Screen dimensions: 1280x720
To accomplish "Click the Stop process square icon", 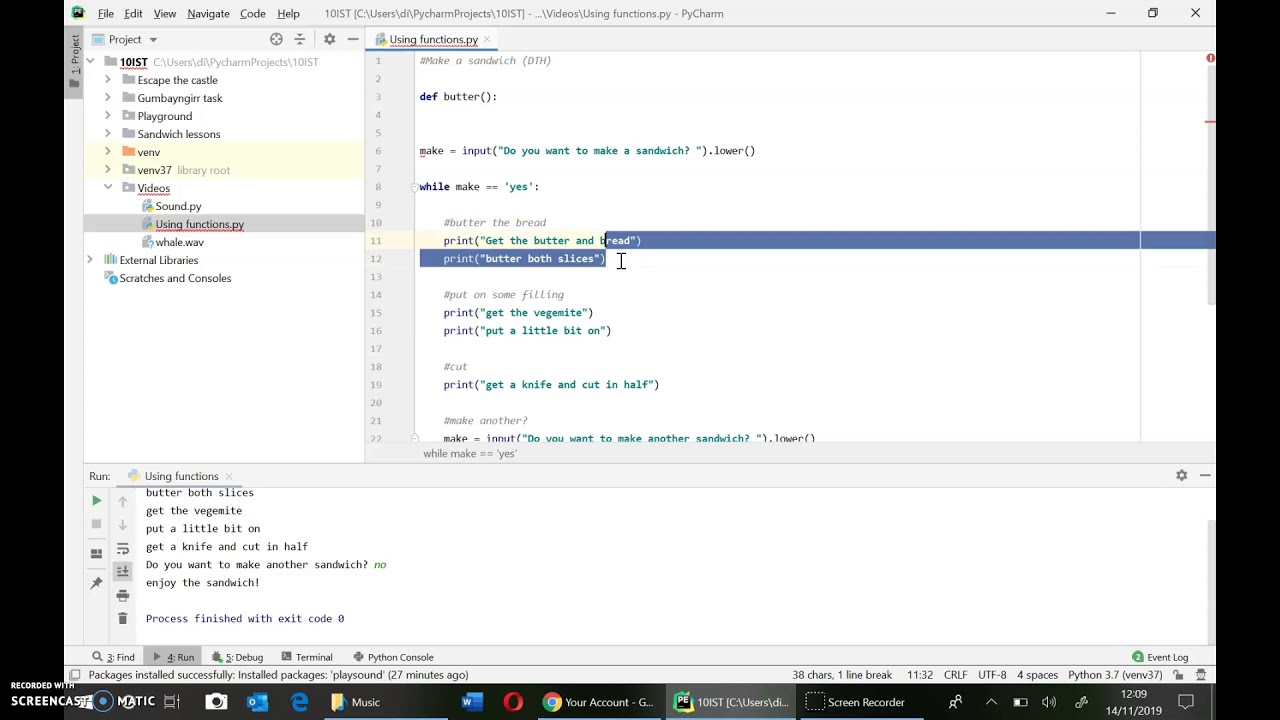I will [96, 524].
